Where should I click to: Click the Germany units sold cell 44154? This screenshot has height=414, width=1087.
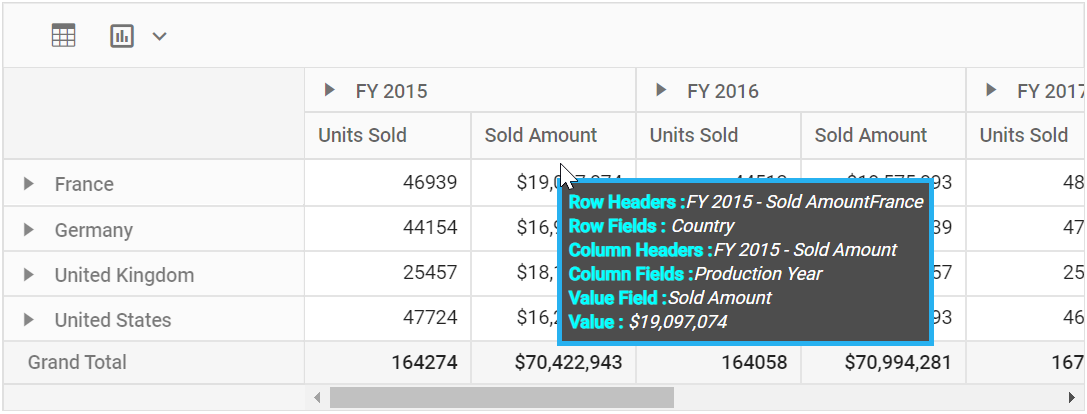point(388,228)
